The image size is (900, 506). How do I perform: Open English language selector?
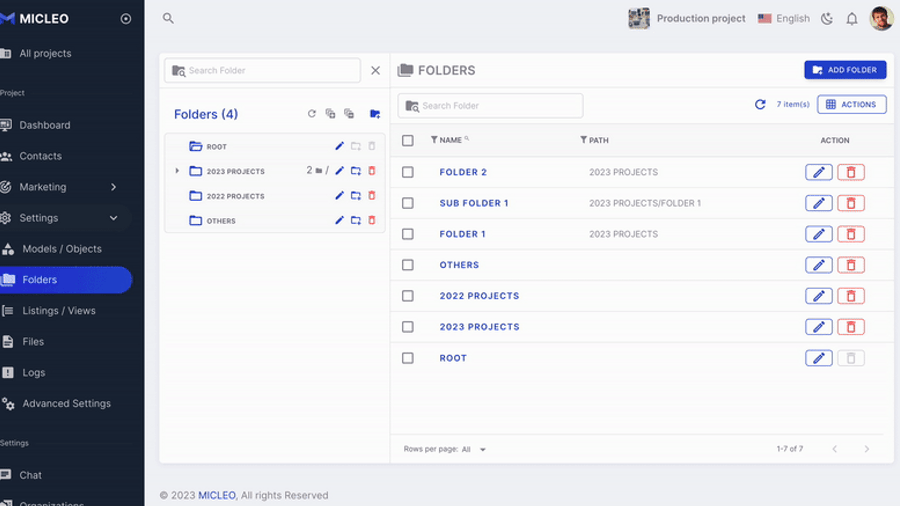point(783,18)
